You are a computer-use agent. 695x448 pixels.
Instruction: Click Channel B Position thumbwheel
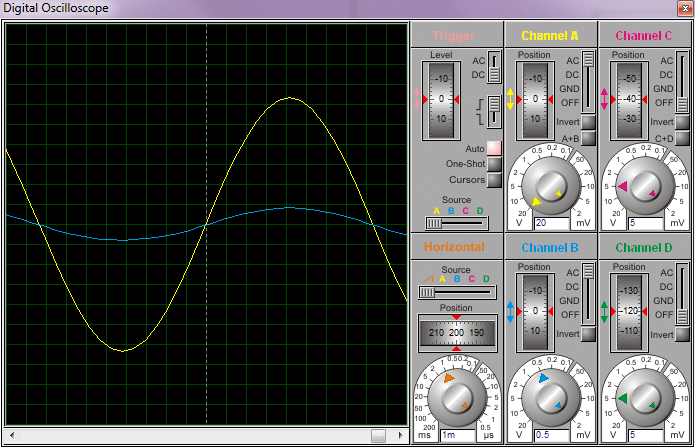pyautogui.click(x=535, y=312)
